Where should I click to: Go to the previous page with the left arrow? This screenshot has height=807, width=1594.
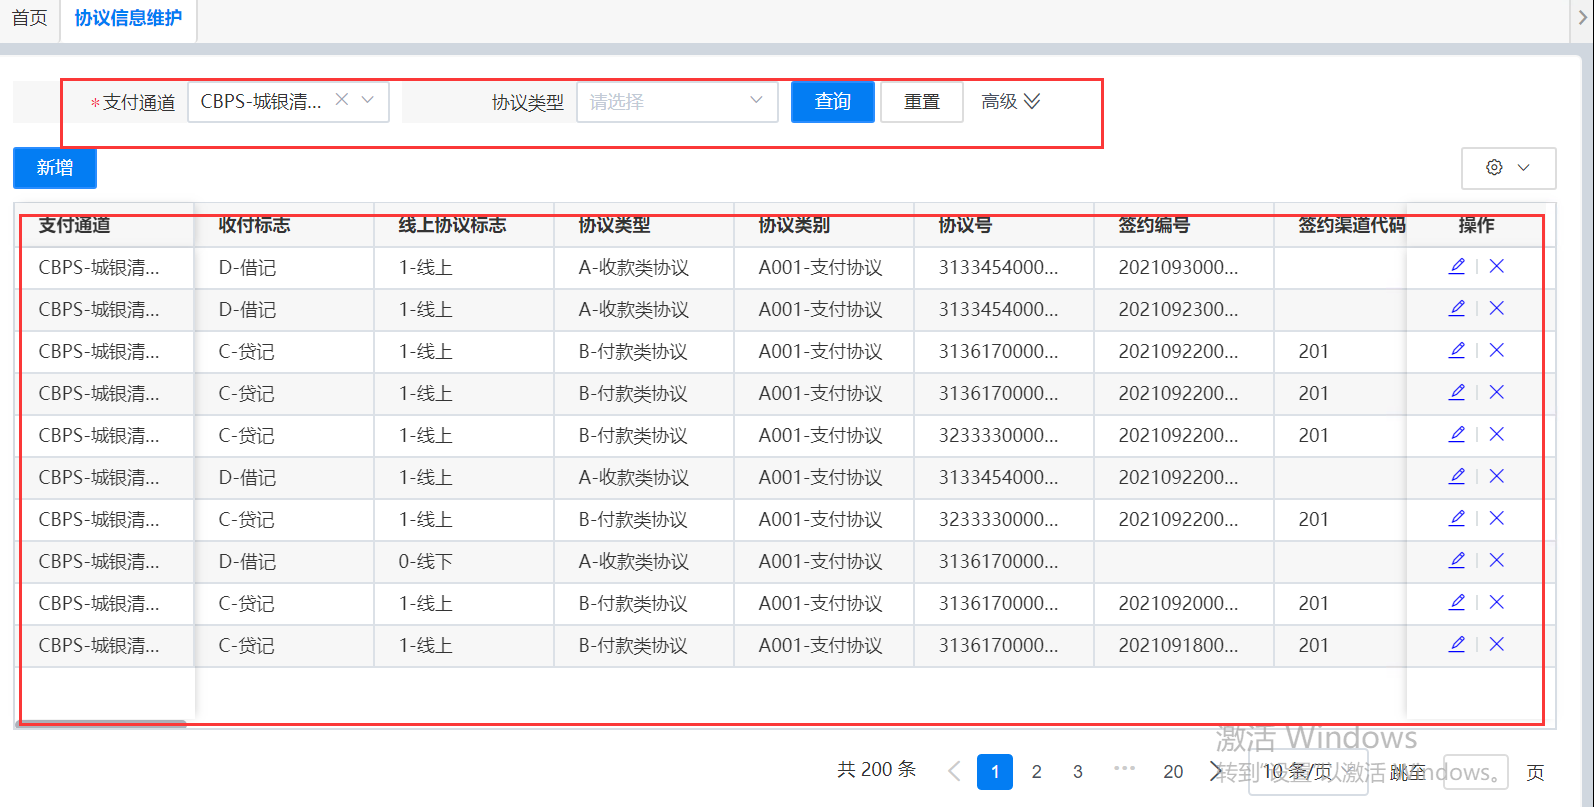tap(954, 771)
